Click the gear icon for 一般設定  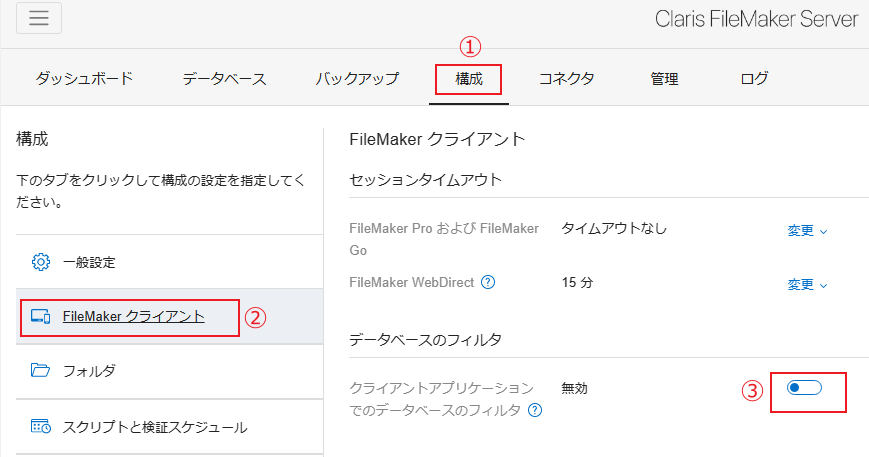coord(41,262)
